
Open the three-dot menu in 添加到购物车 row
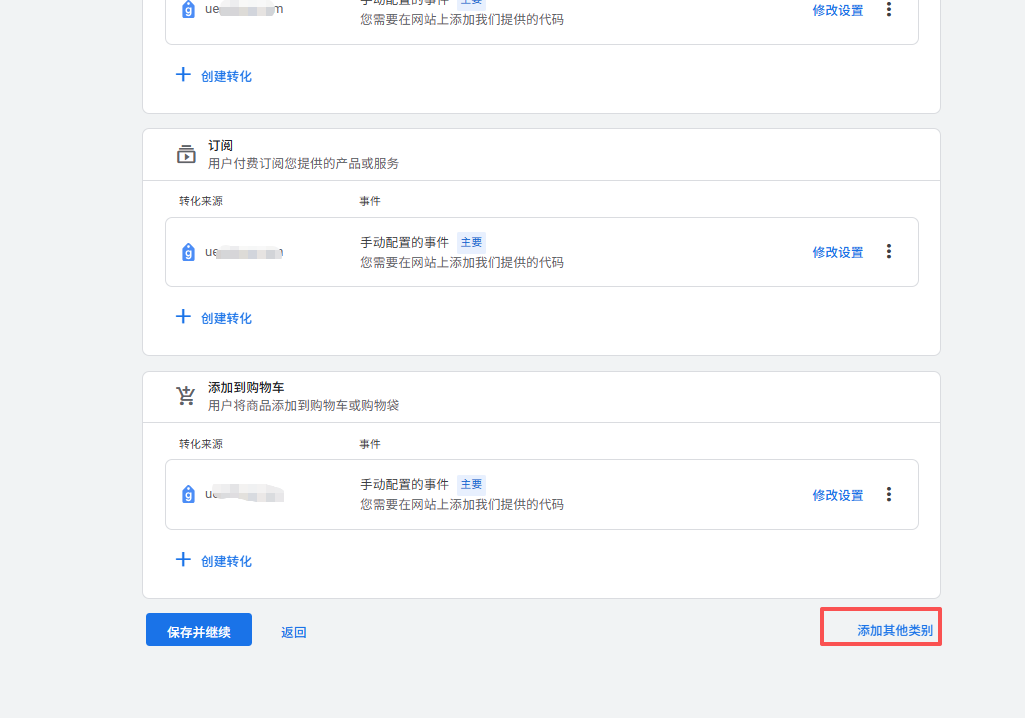click(888, 494)
